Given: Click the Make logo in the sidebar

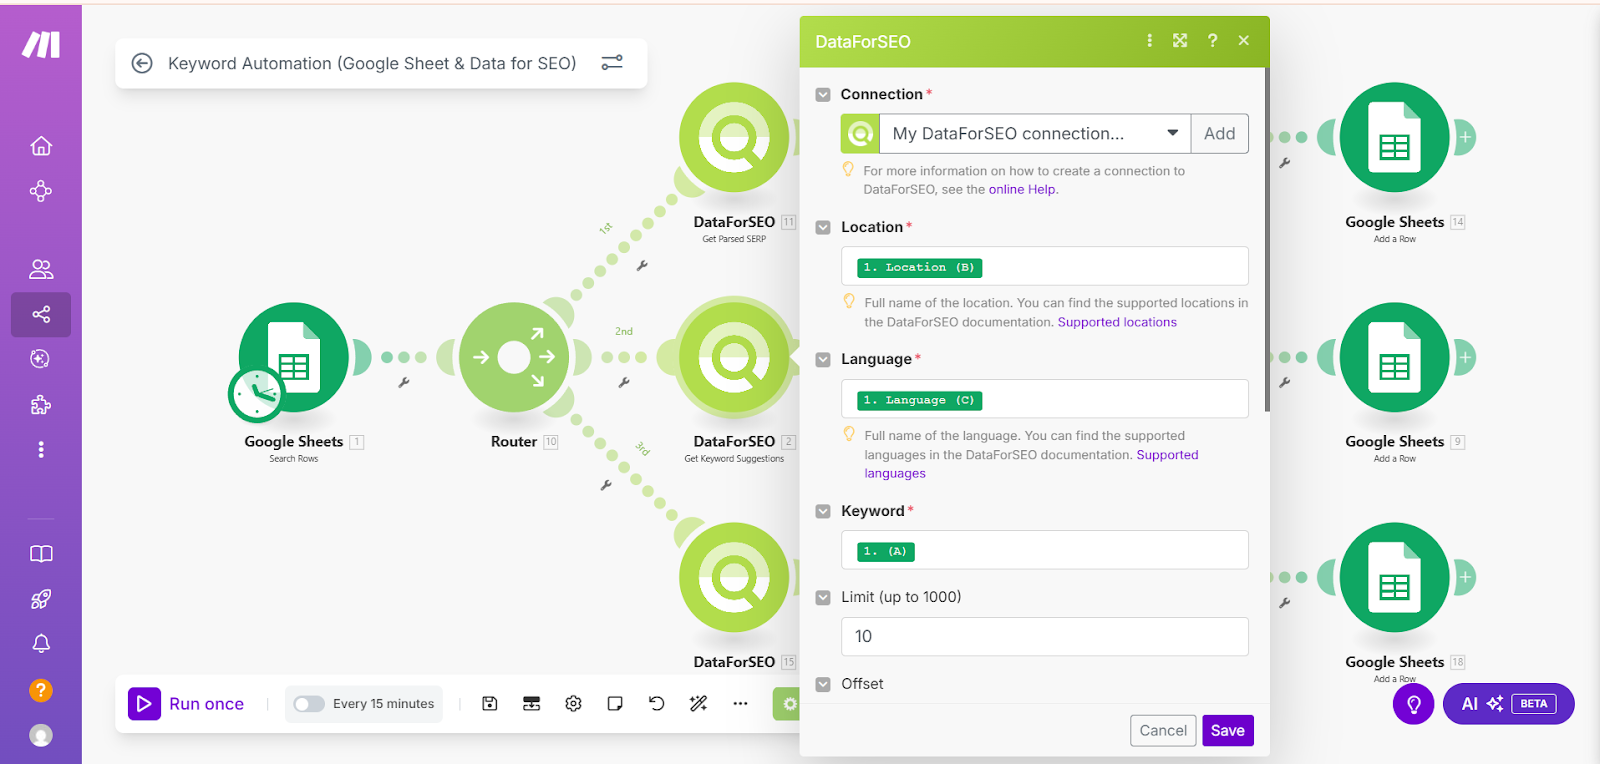Looking at the screenshot, I should click(x=41, y=44).
